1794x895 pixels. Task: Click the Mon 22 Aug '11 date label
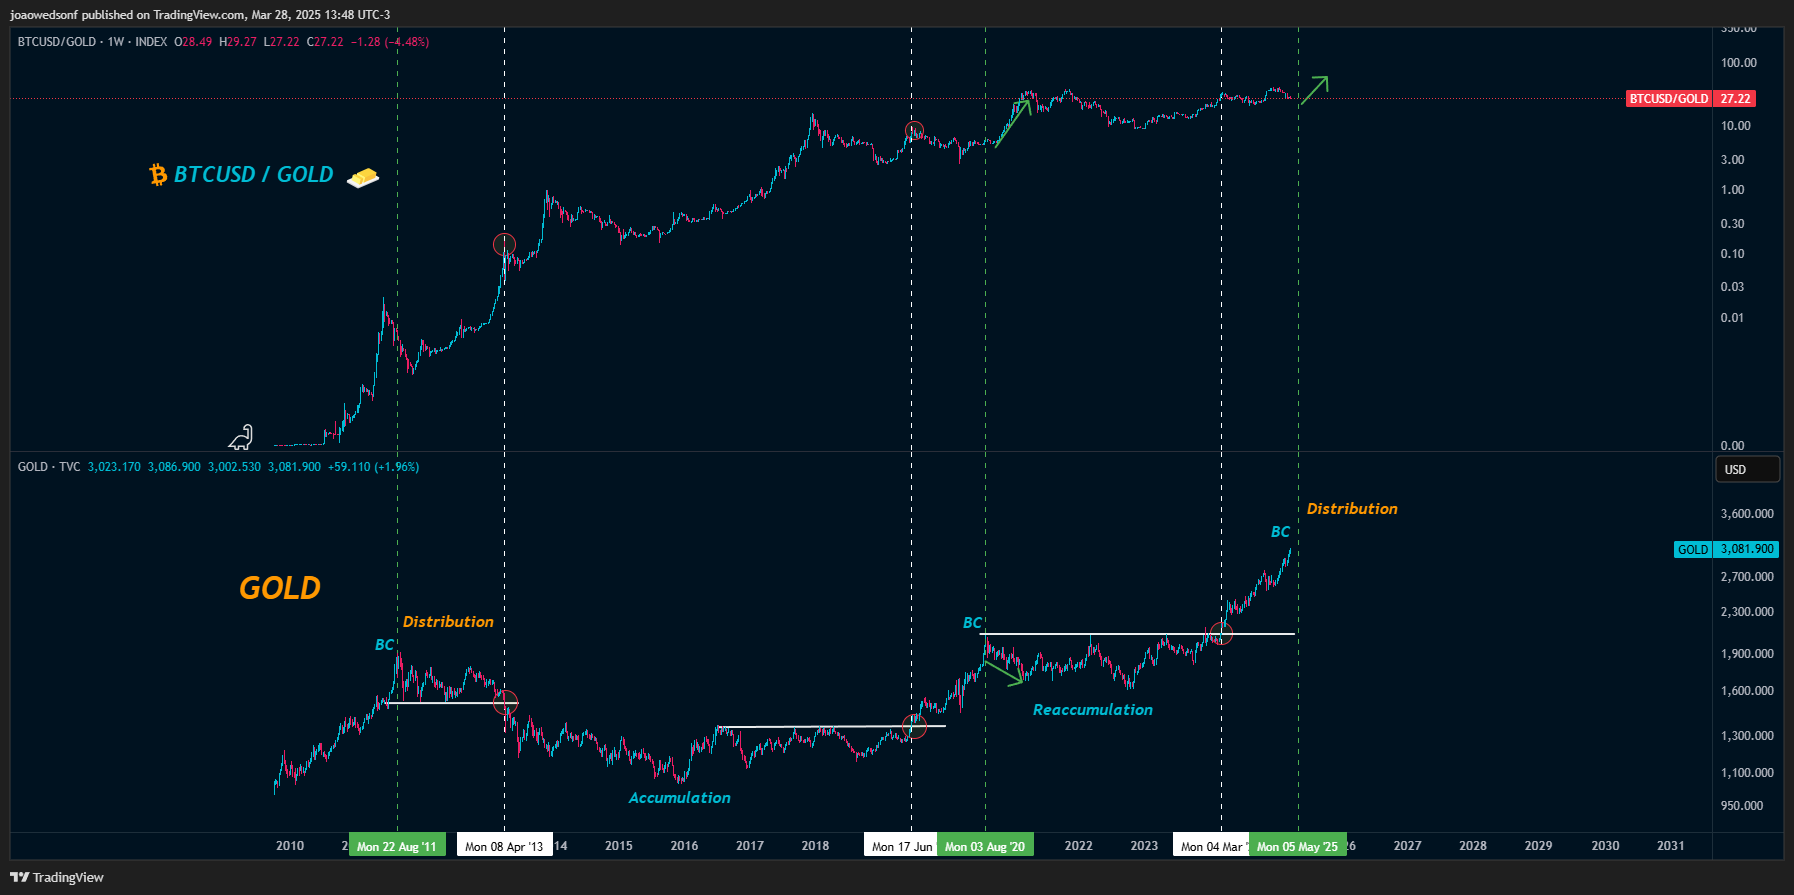coord(397,846)
